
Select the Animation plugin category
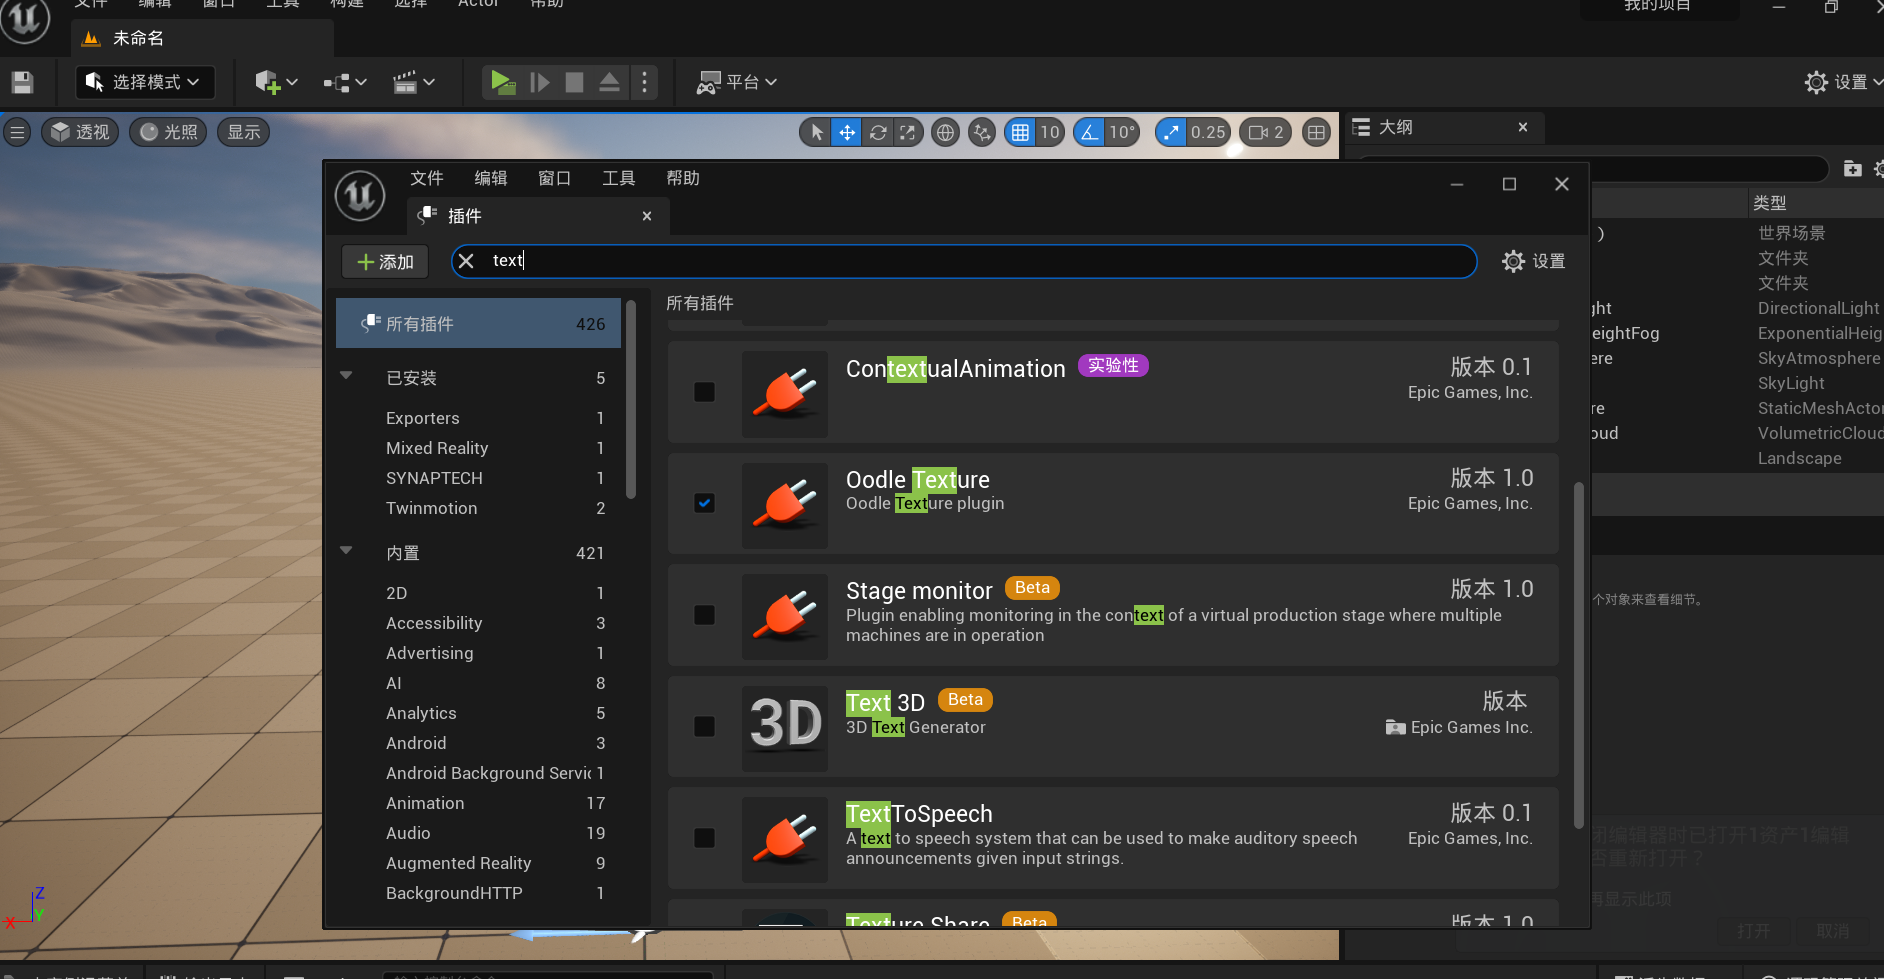(x=425, y=803)
